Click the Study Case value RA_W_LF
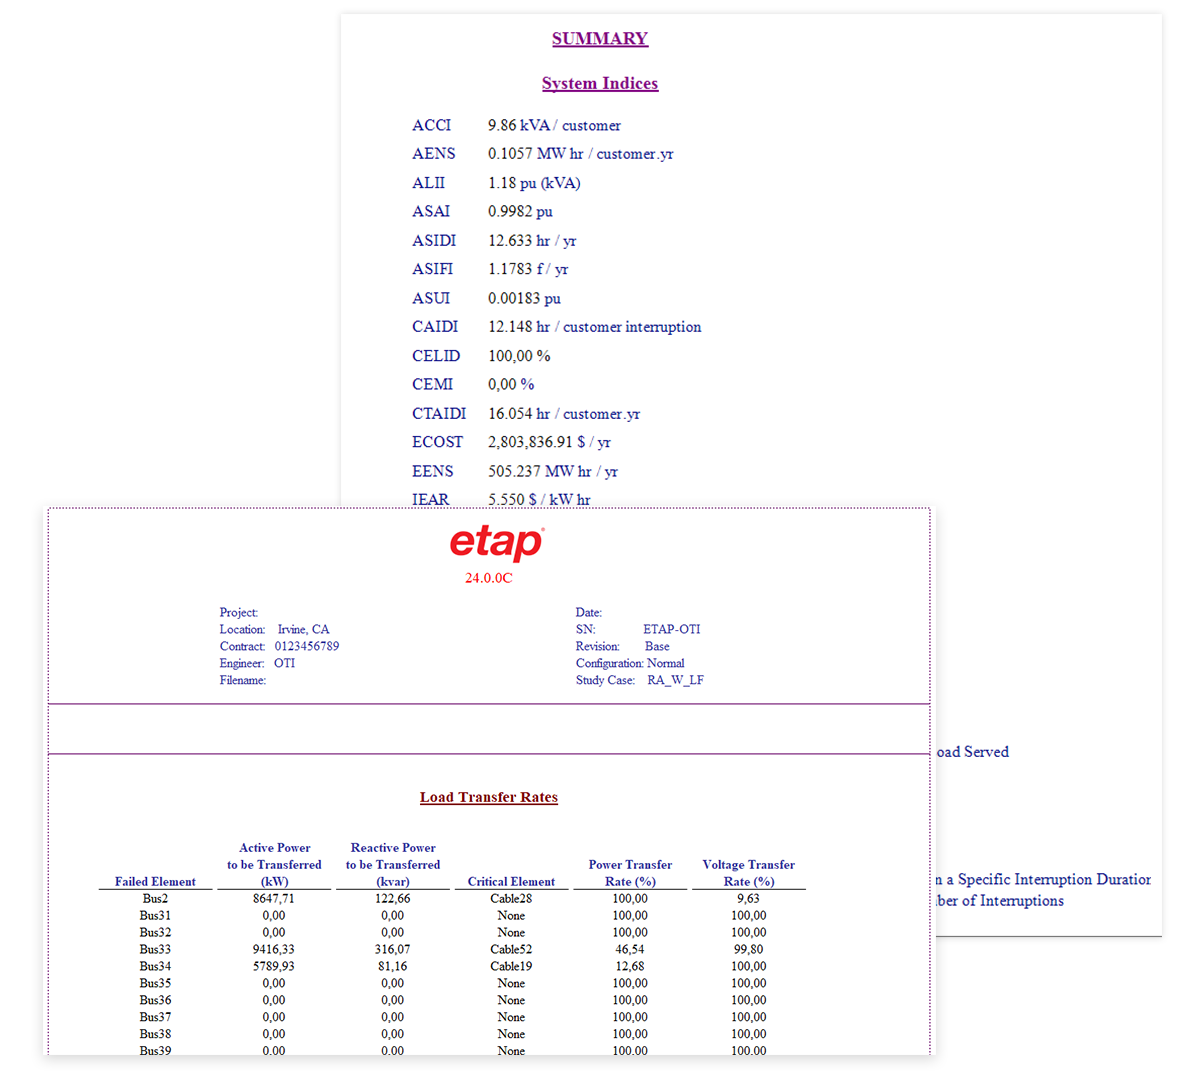 point(675,680)
